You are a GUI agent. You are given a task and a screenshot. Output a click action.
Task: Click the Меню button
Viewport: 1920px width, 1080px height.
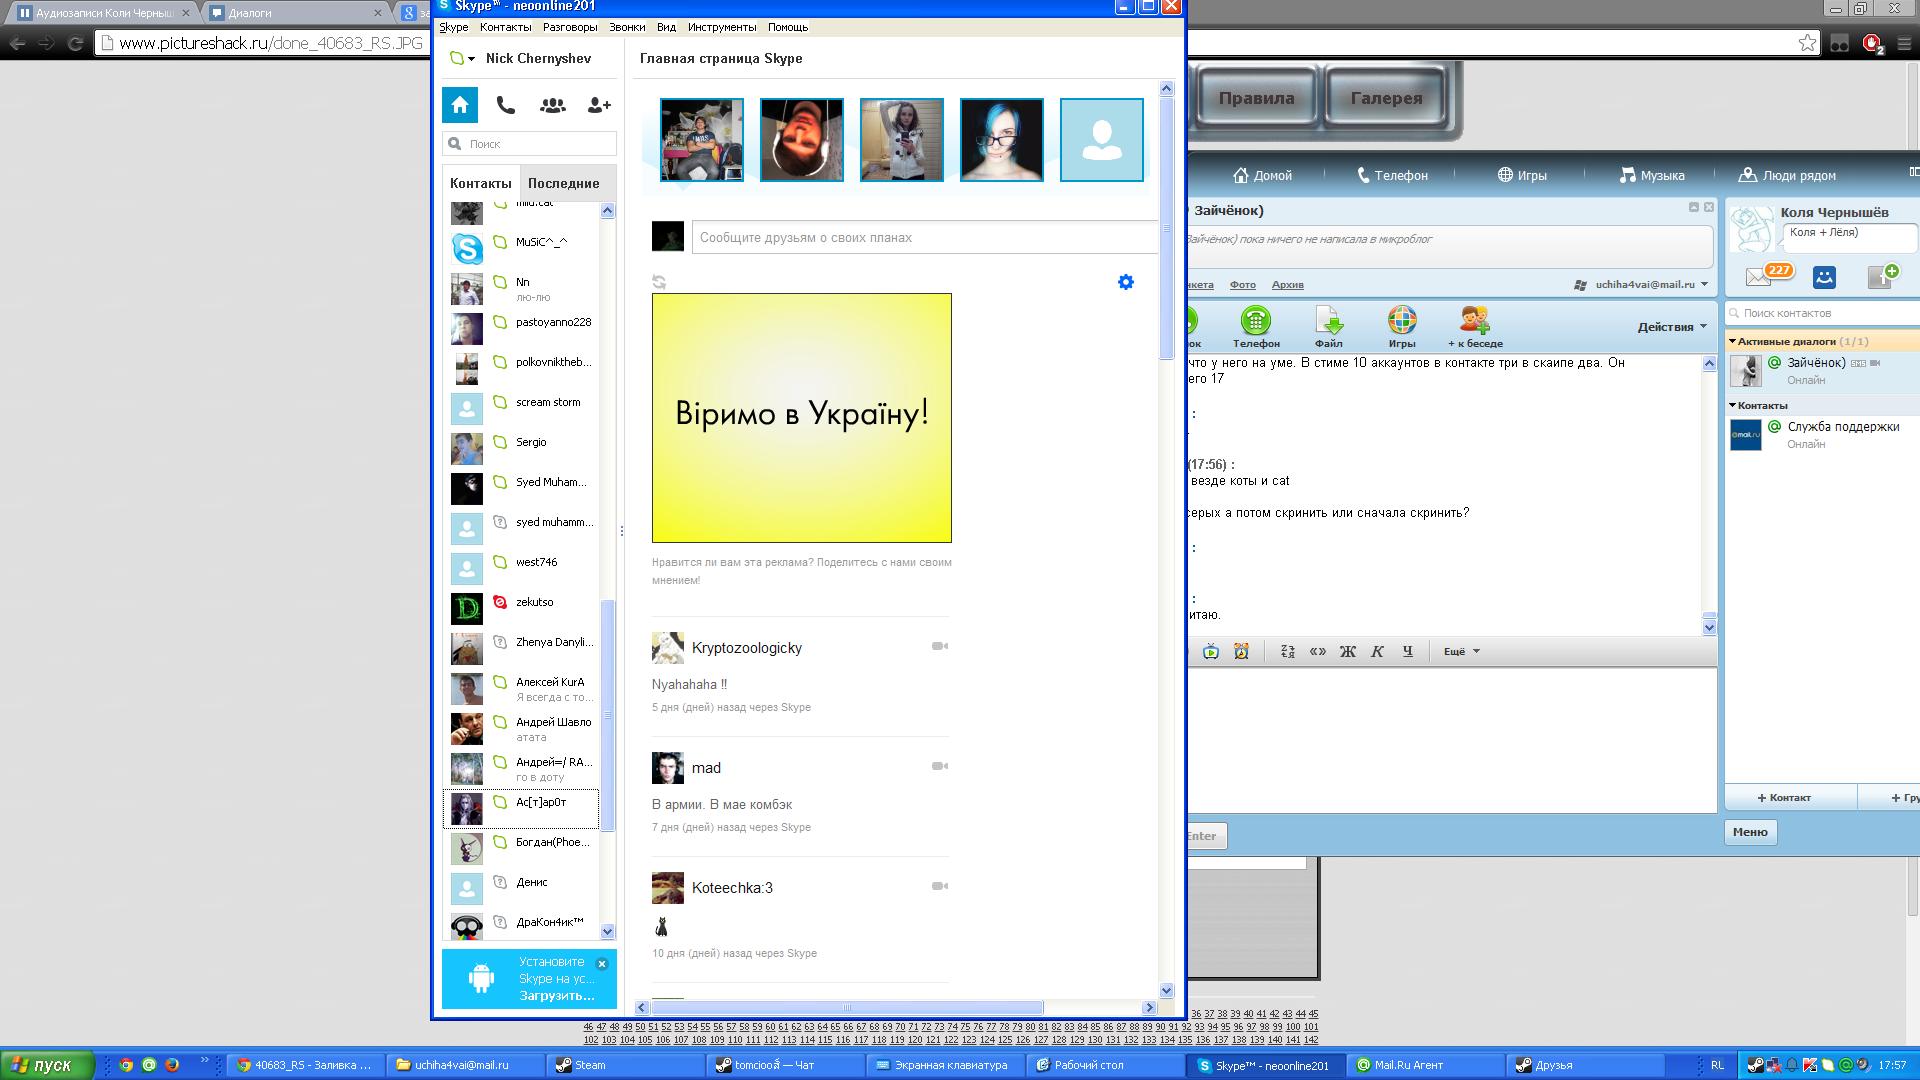tap(1750, 832)
